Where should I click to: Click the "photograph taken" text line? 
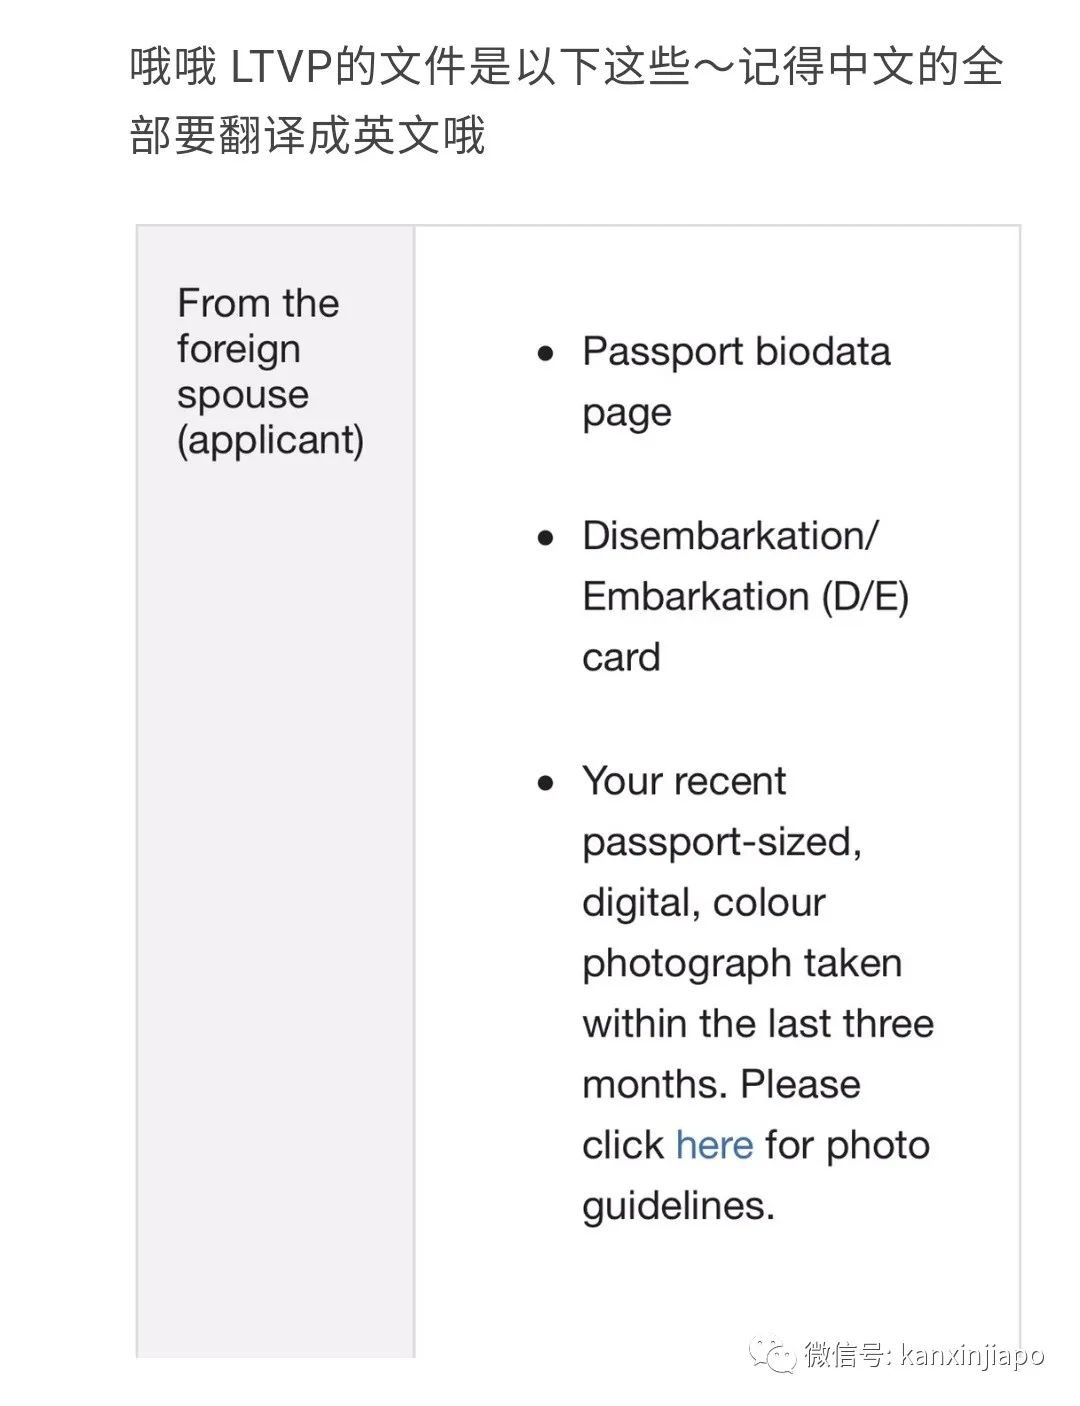click(x=742, y=963)
